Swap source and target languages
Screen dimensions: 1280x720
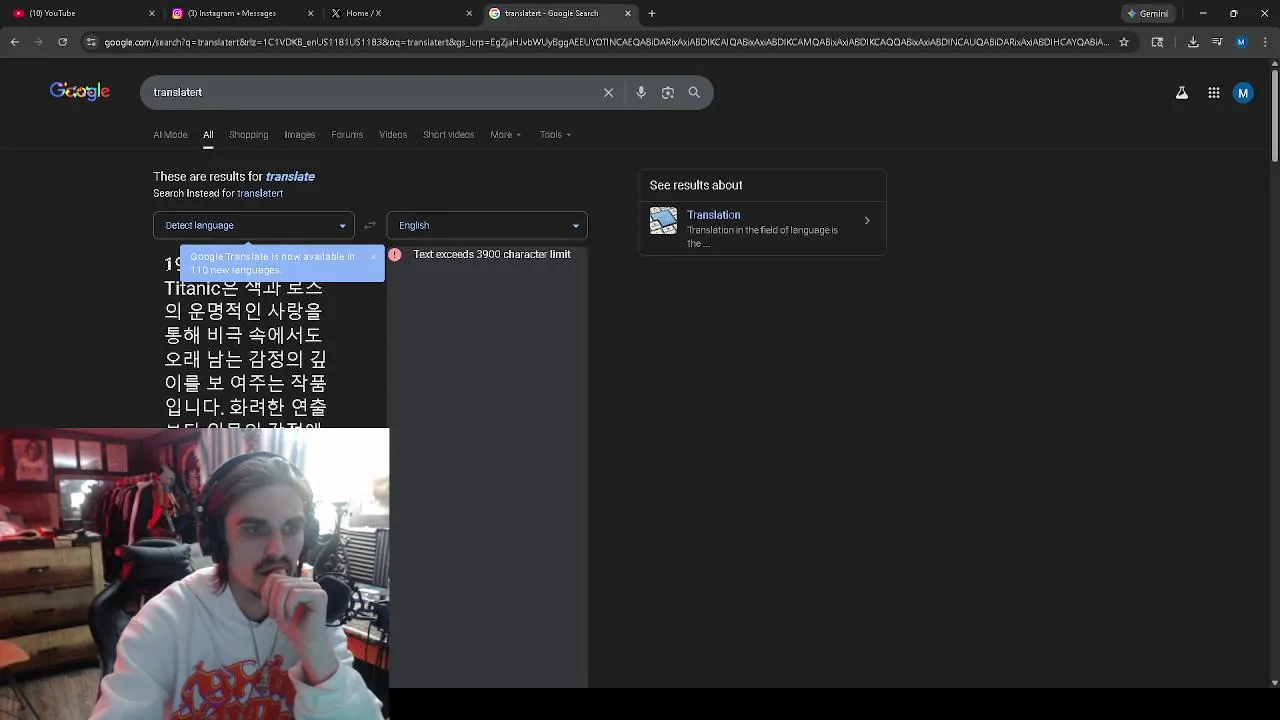[x=370, y=225]
